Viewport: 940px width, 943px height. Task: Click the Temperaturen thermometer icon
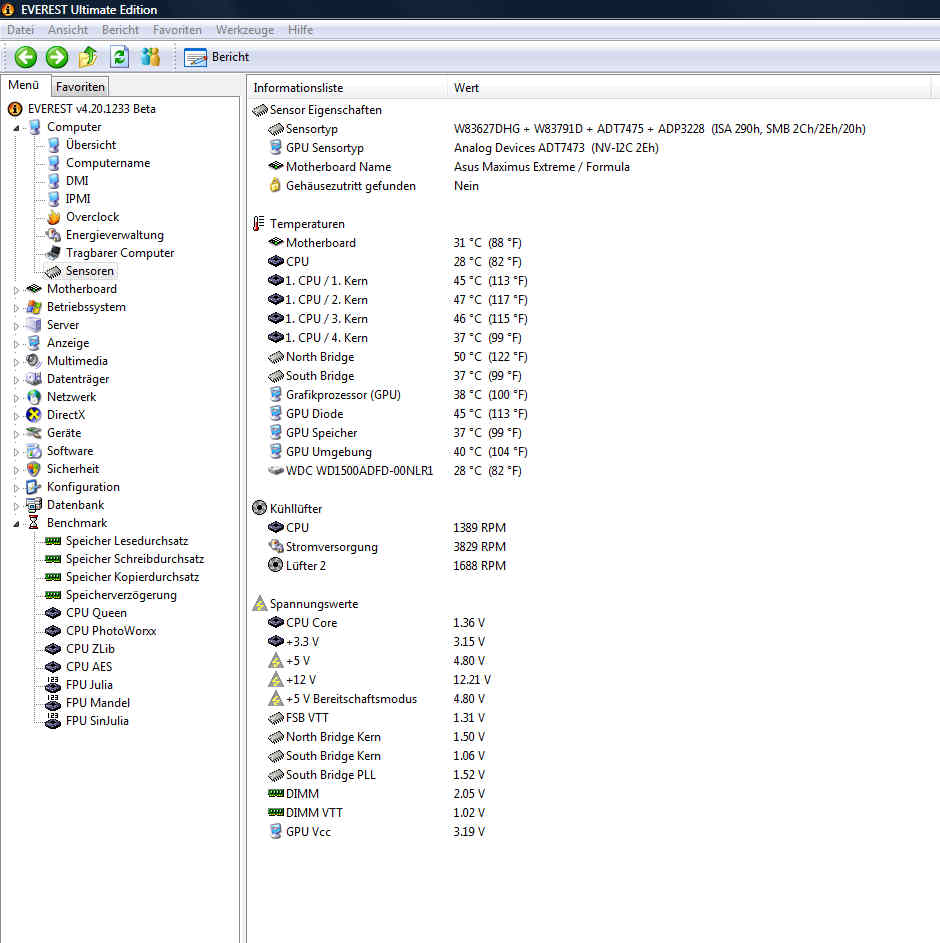259,224
